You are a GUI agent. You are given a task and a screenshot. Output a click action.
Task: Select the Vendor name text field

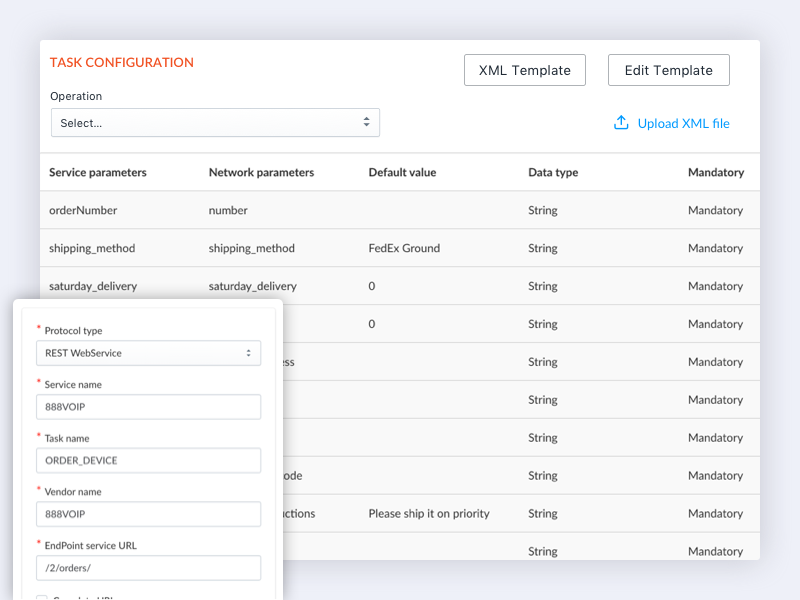click(x=148, y=514)
